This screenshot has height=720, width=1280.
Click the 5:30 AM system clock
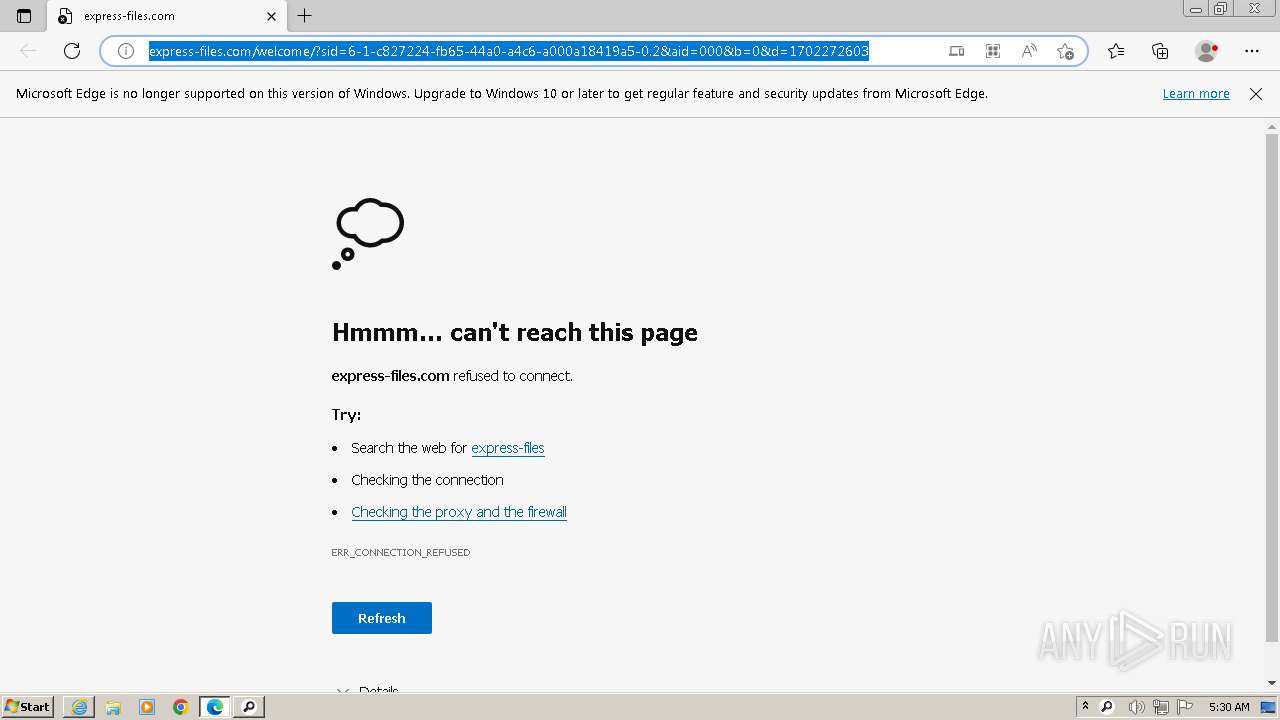(x=1229, y=707)
